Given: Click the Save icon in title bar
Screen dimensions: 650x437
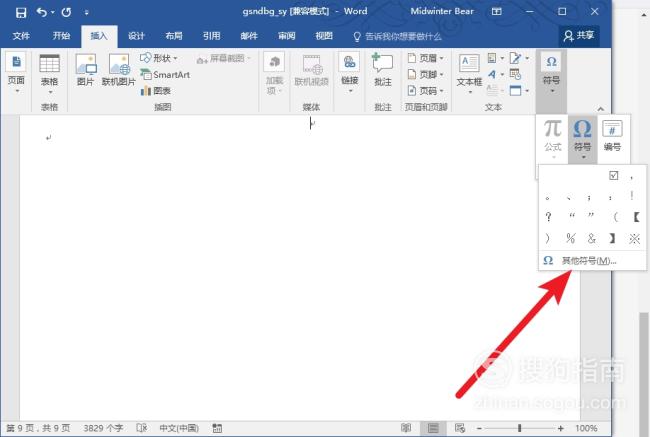Looking at the screenshot, I should click(x=21, y=12).
